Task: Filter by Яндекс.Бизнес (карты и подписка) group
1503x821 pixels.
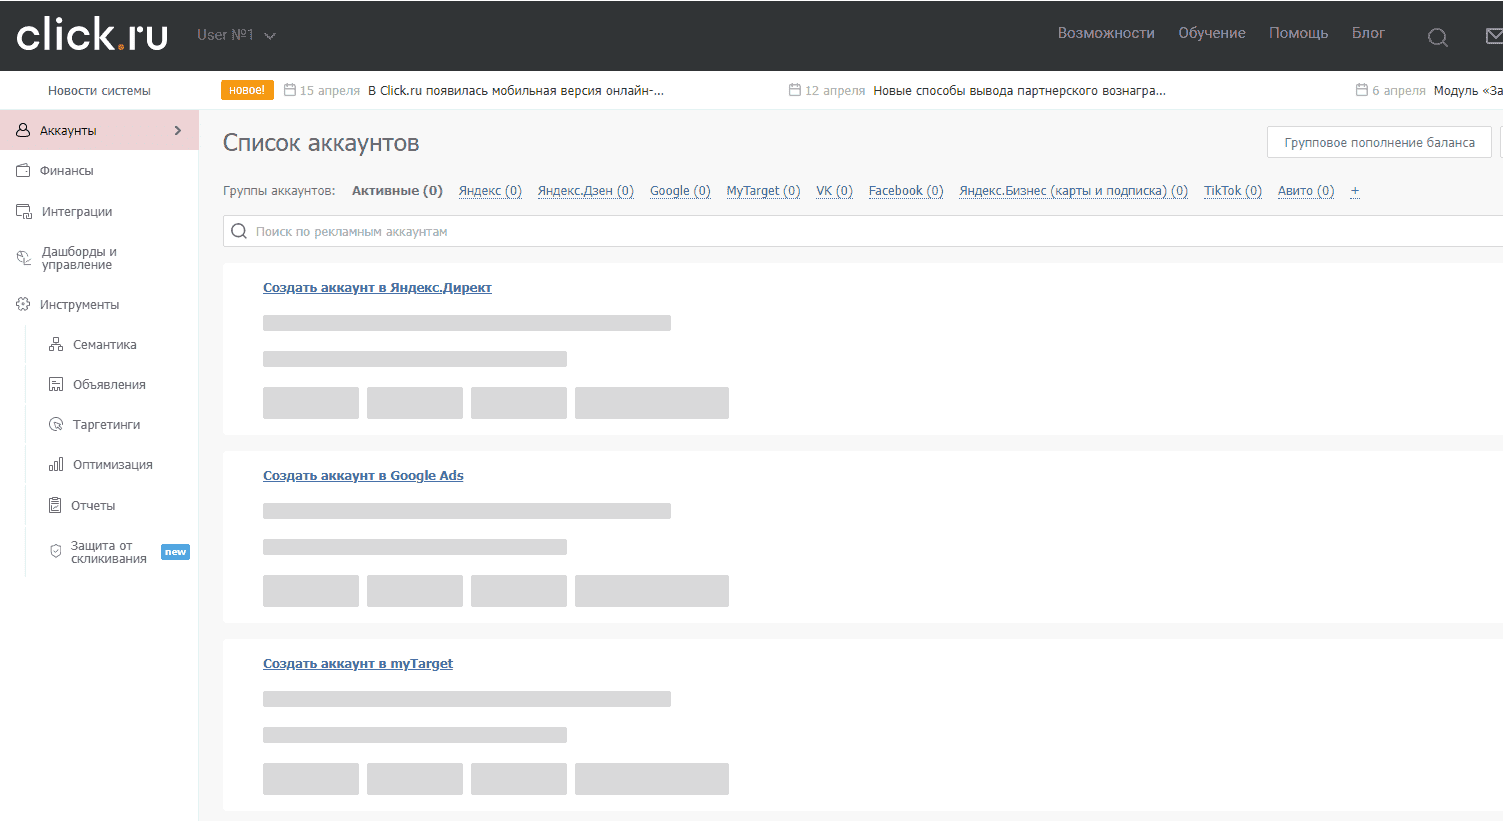Action: pos(1073,191)
